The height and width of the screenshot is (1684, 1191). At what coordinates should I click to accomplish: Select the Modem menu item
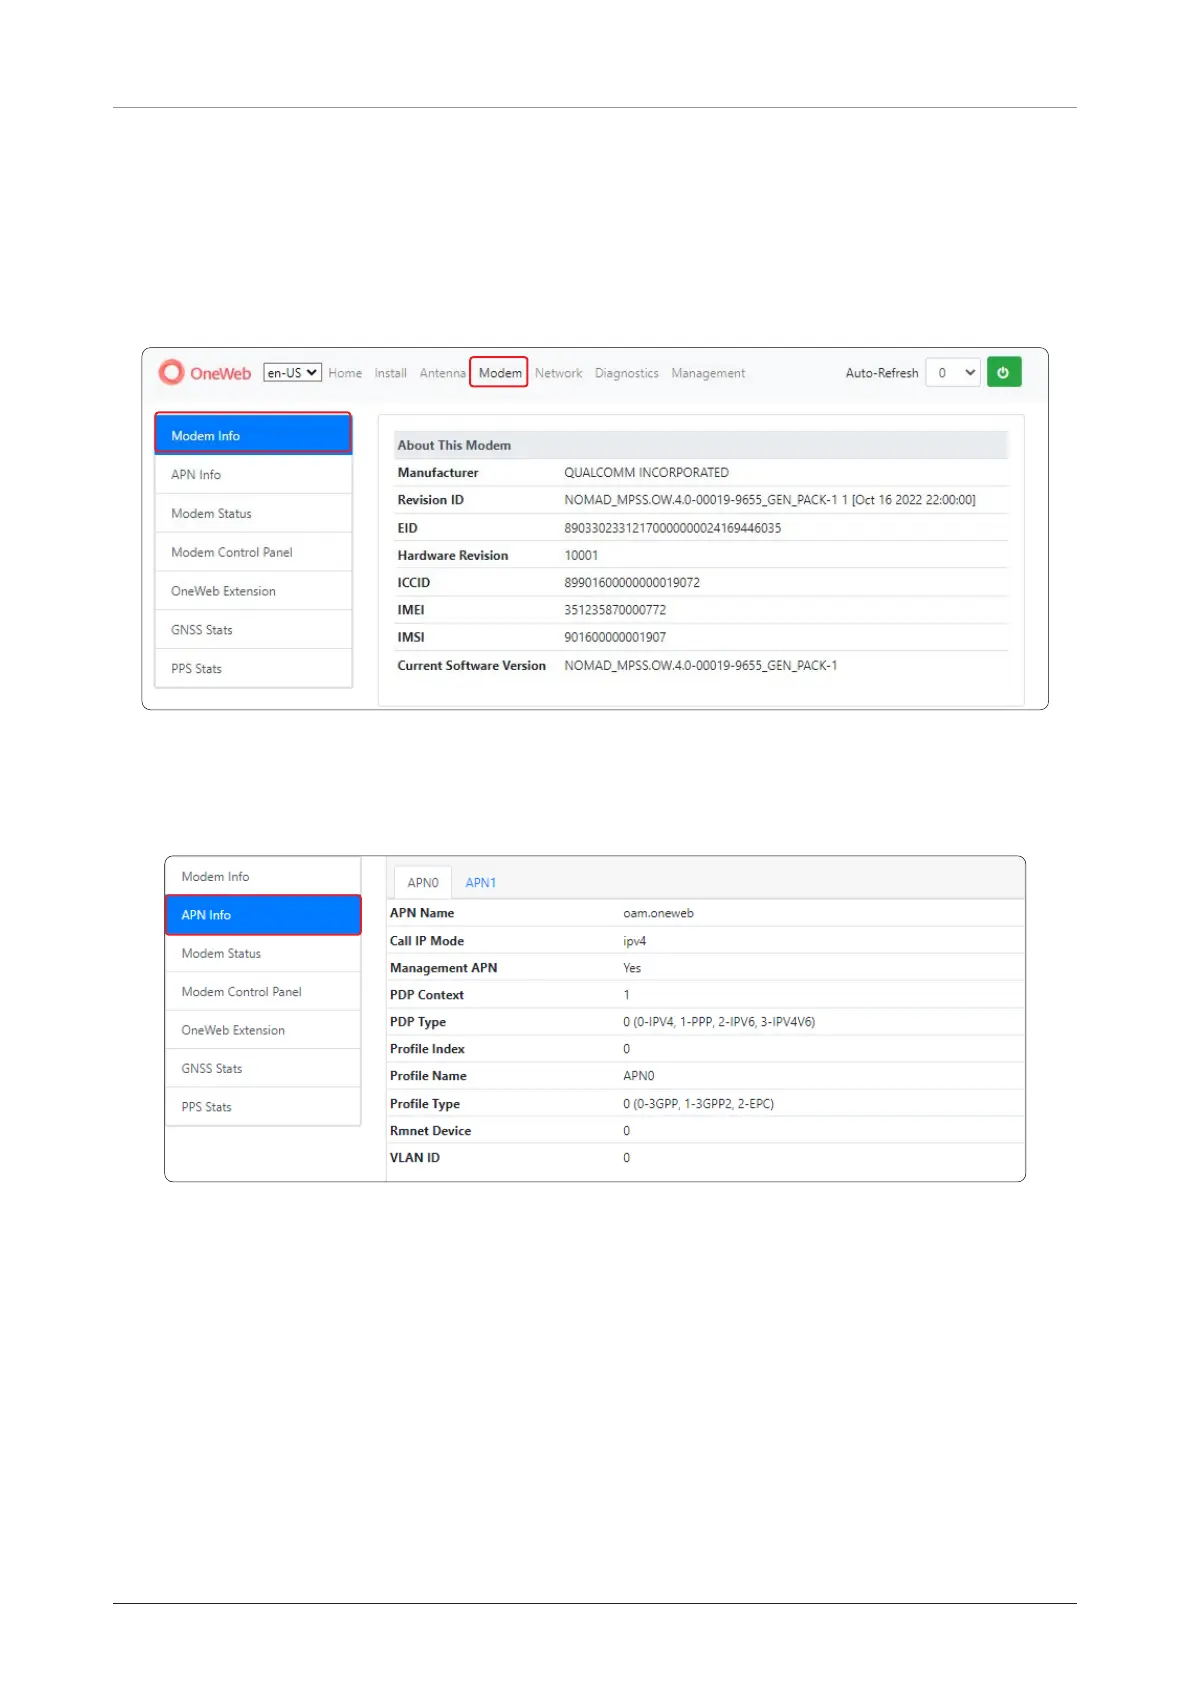pyautogui.click(x=499, y=373)
